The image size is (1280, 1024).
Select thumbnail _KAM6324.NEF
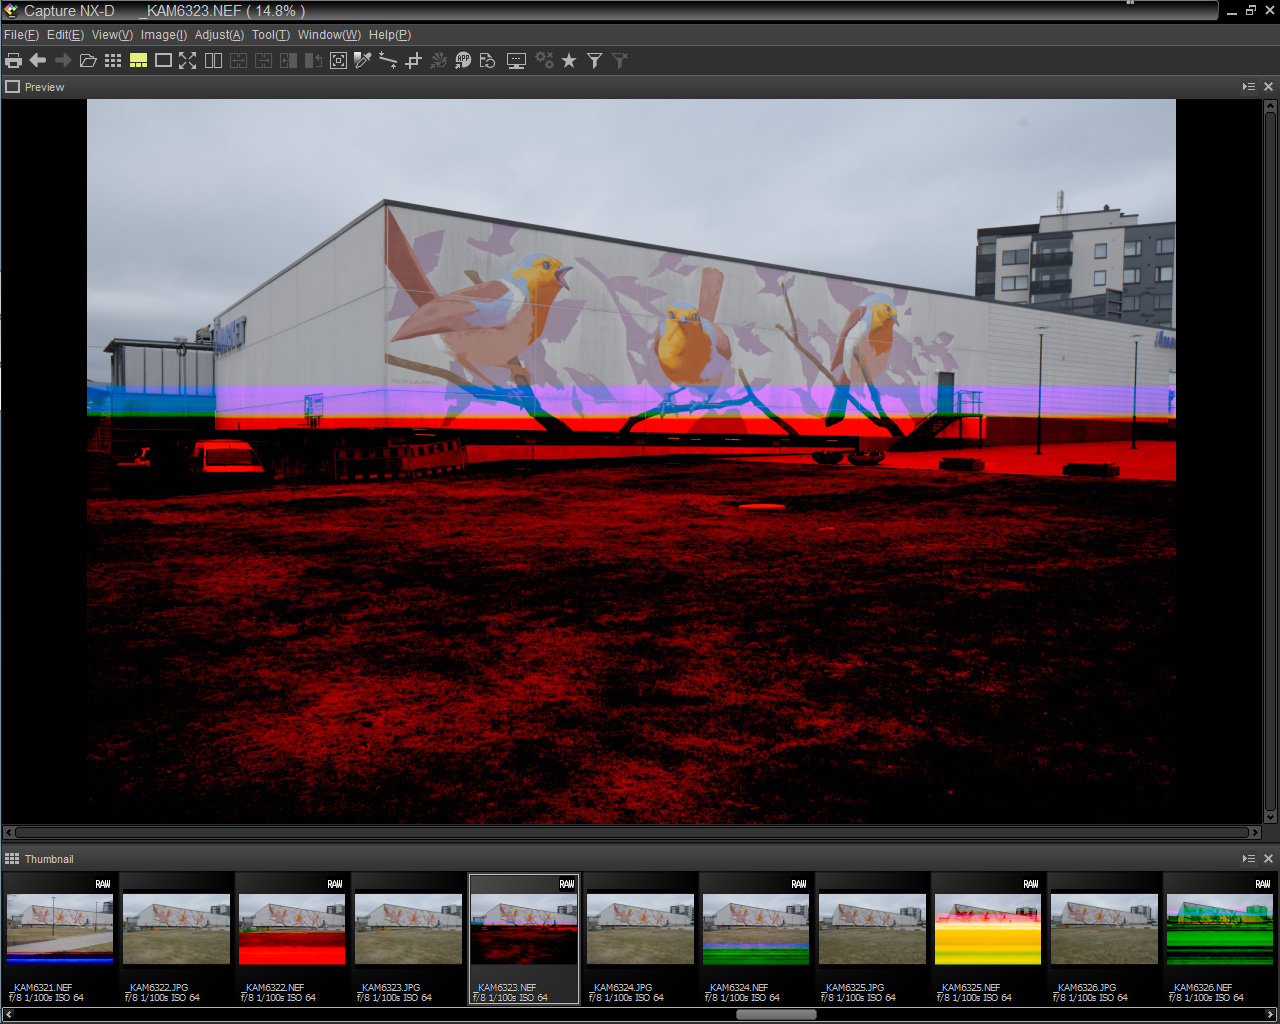[756, 938]
